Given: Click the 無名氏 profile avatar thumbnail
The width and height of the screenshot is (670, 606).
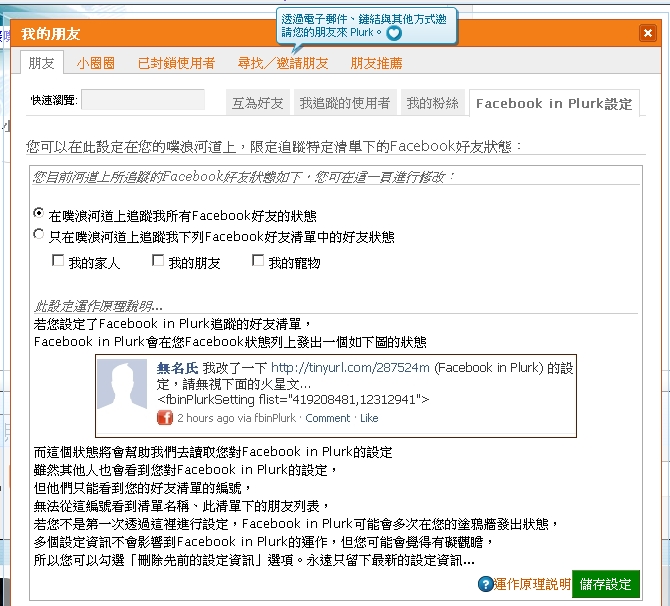Looking at the screenshot, I should point(122,384).
